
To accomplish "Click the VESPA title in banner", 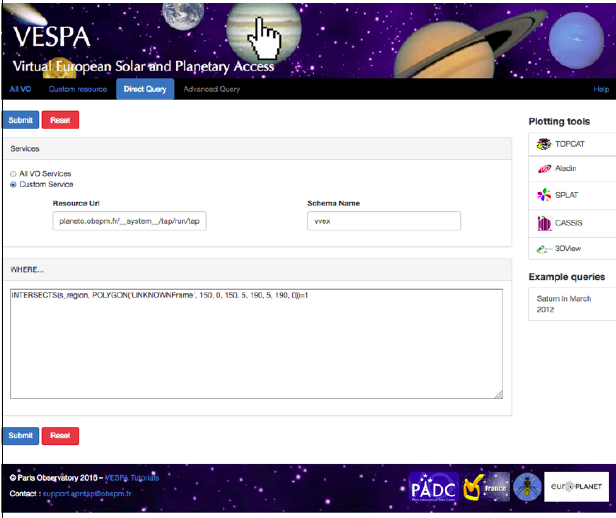I will pos(51,37).
